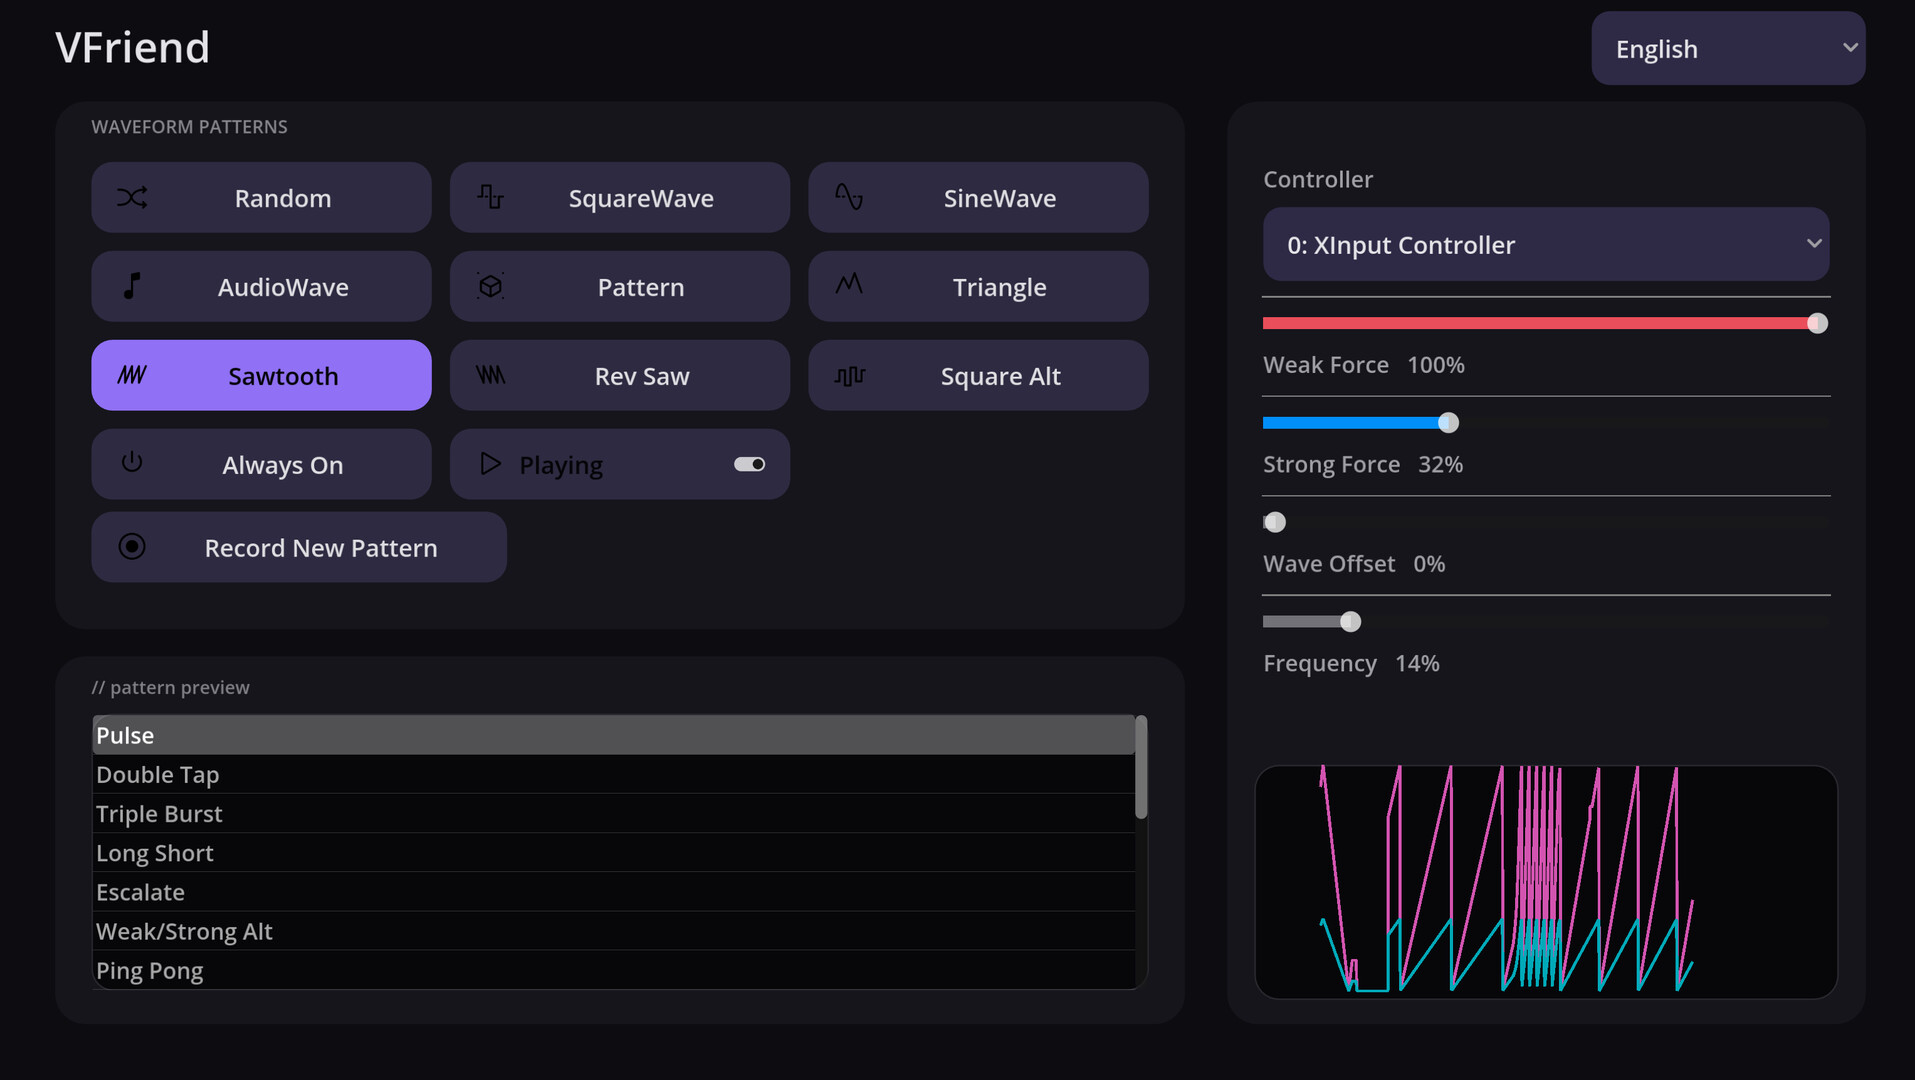Click the shuffle icon on Random
The height and width of the screenshot is (1080, 1915).
coord(132,198)
